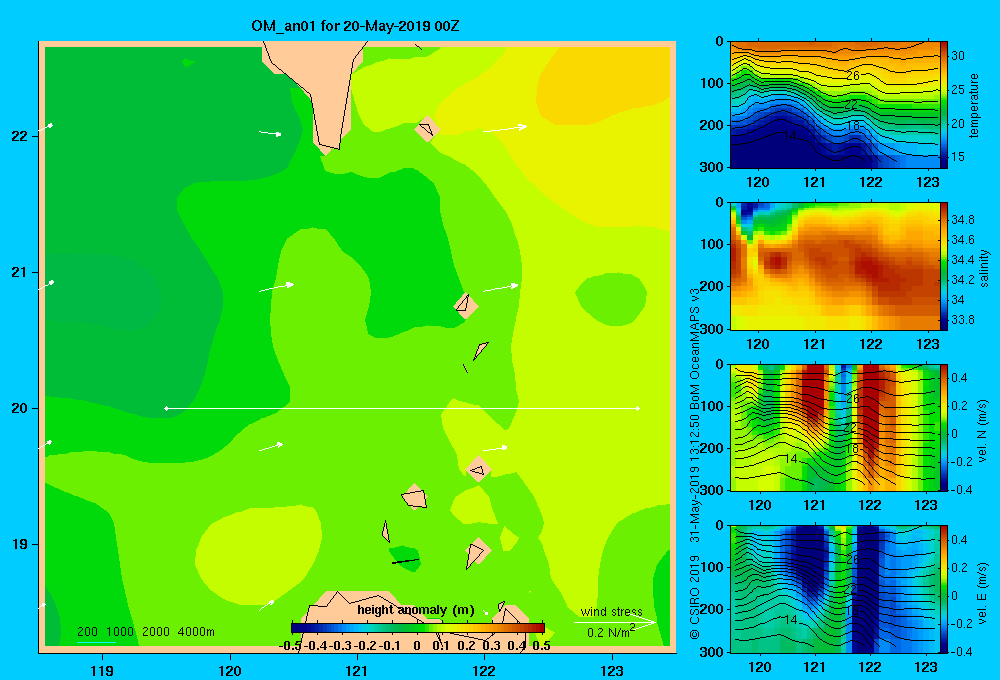The image size is (1000, 680).
Task: Open the temperature cross-section panel
Action: [834, 105]
